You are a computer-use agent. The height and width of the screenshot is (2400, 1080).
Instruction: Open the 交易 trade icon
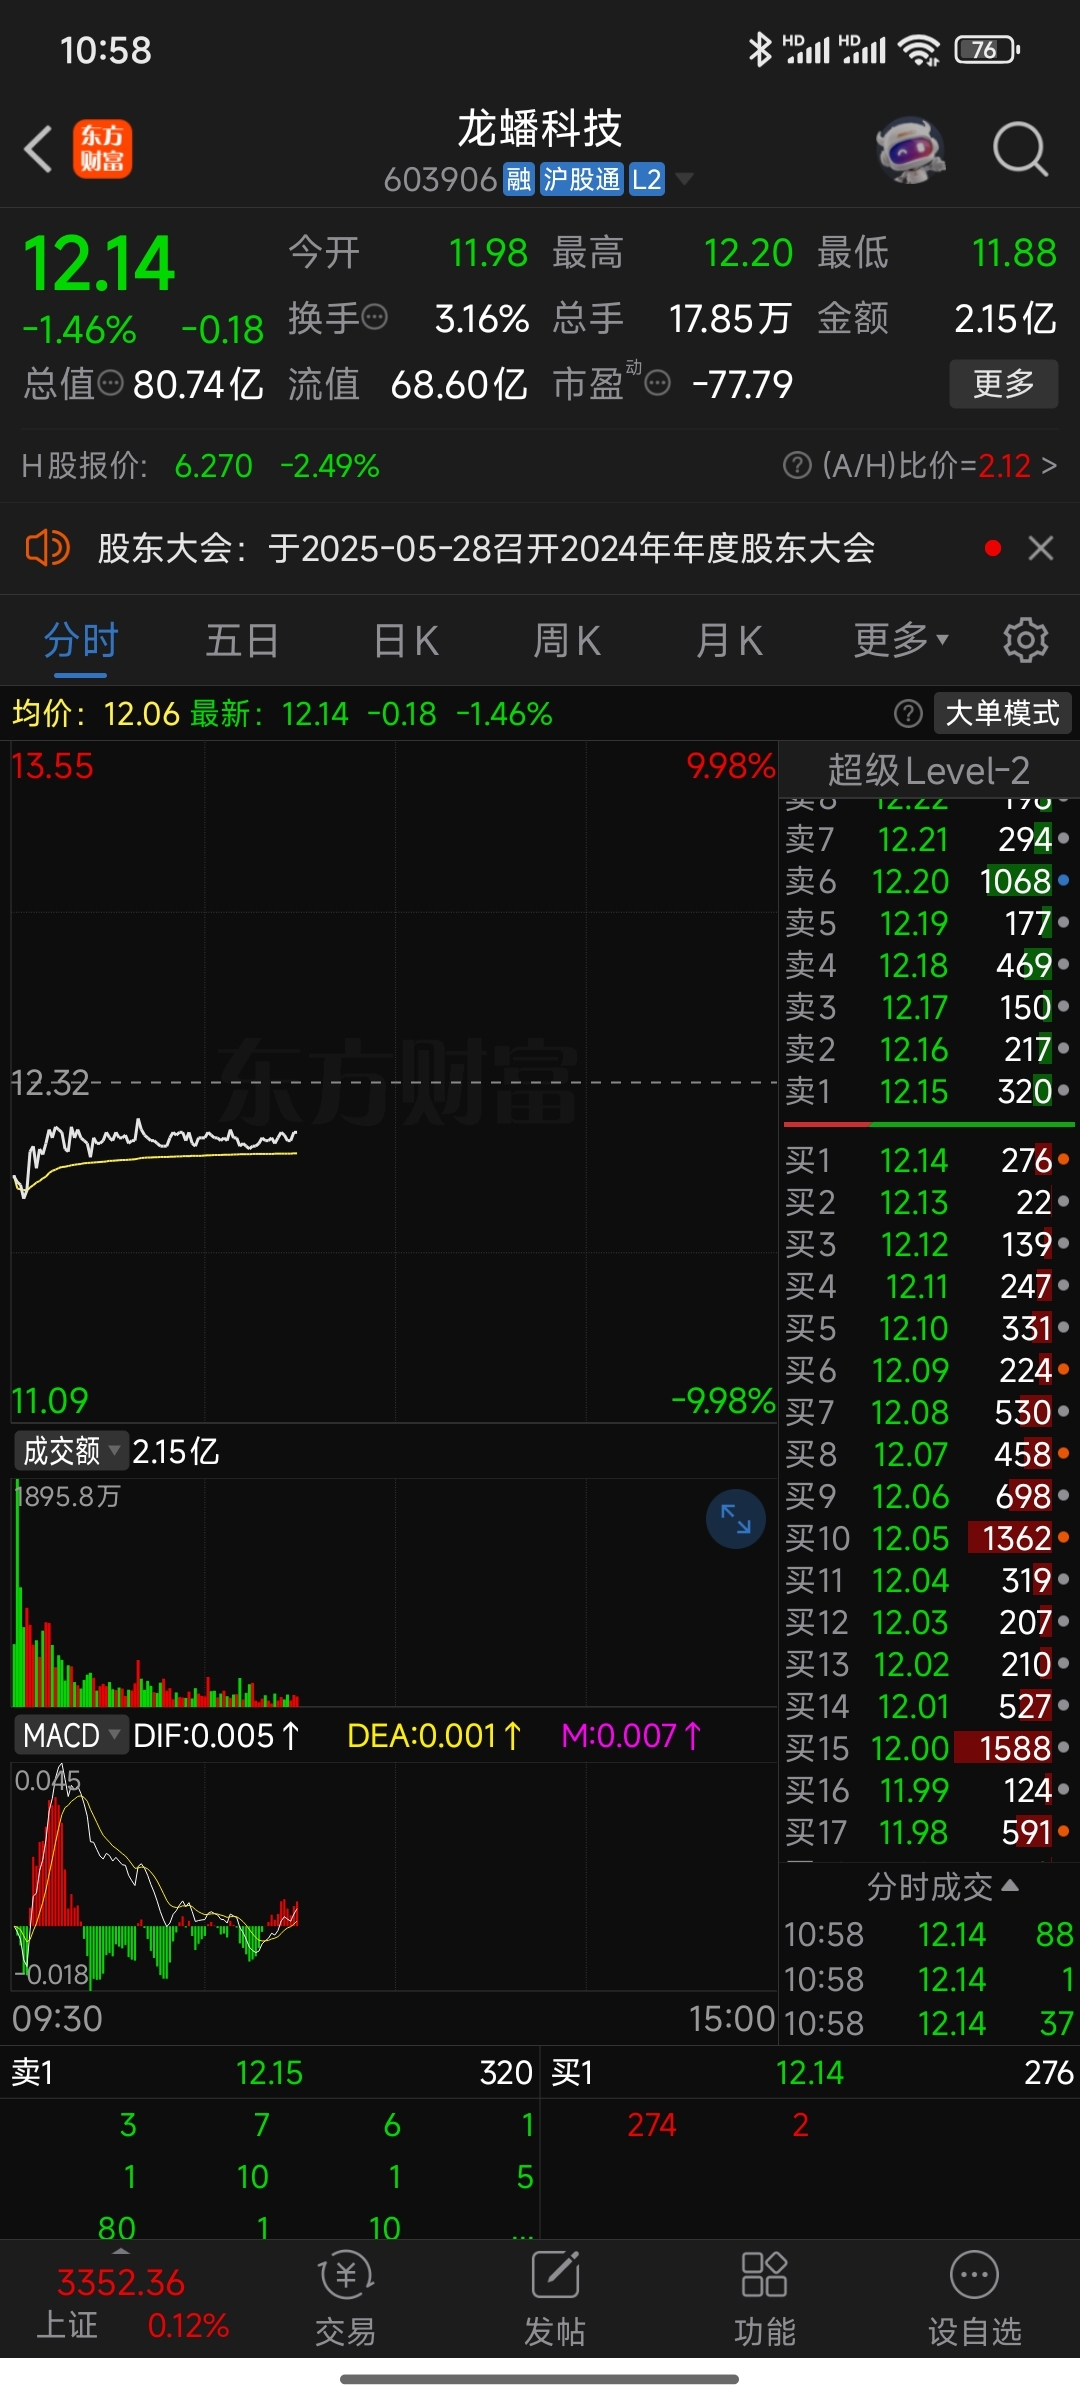click(x=345, y=2298)
